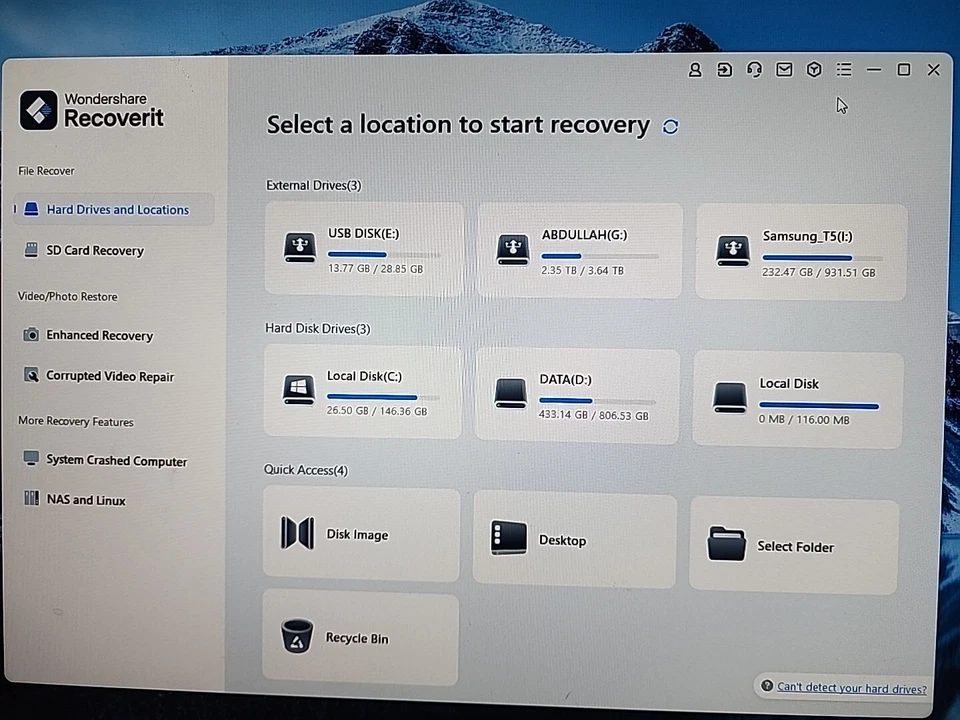Open the headset support icon
This screenshot has width=960, height=720.
(x=755, y=69)
